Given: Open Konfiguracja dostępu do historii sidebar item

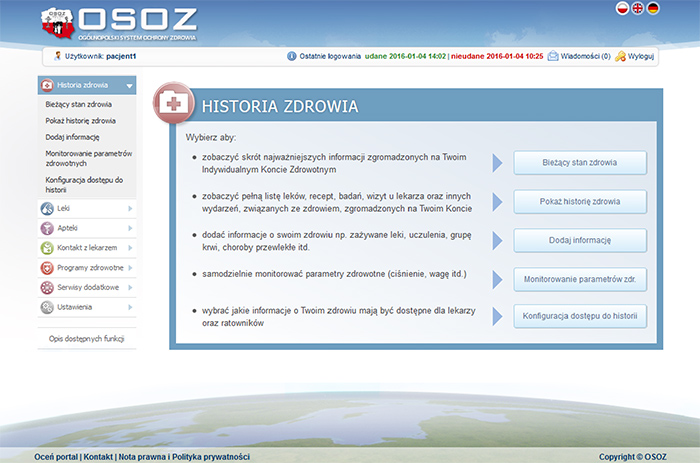Looking at the screenshot, I should [x=84, y=184].
